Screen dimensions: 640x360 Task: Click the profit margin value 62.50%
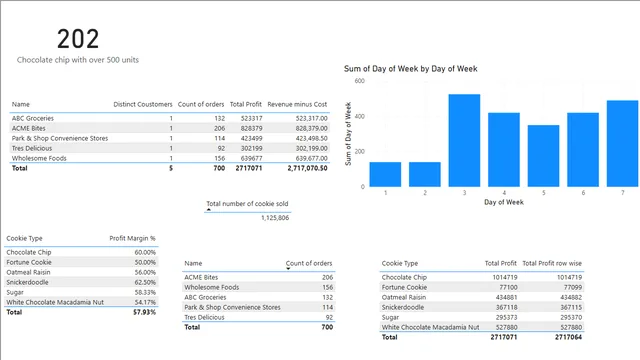click(145, 282)
